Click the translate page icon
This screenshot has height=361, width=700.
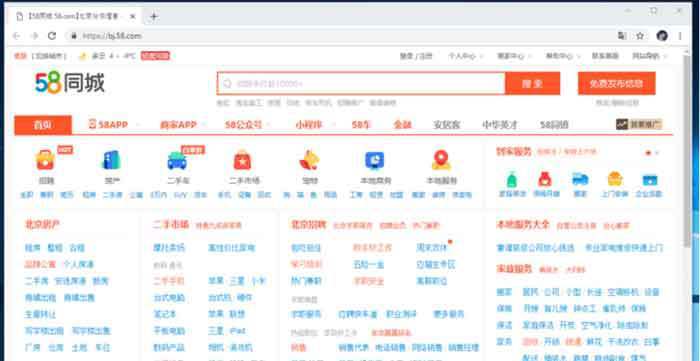click(x=622, y=36)
